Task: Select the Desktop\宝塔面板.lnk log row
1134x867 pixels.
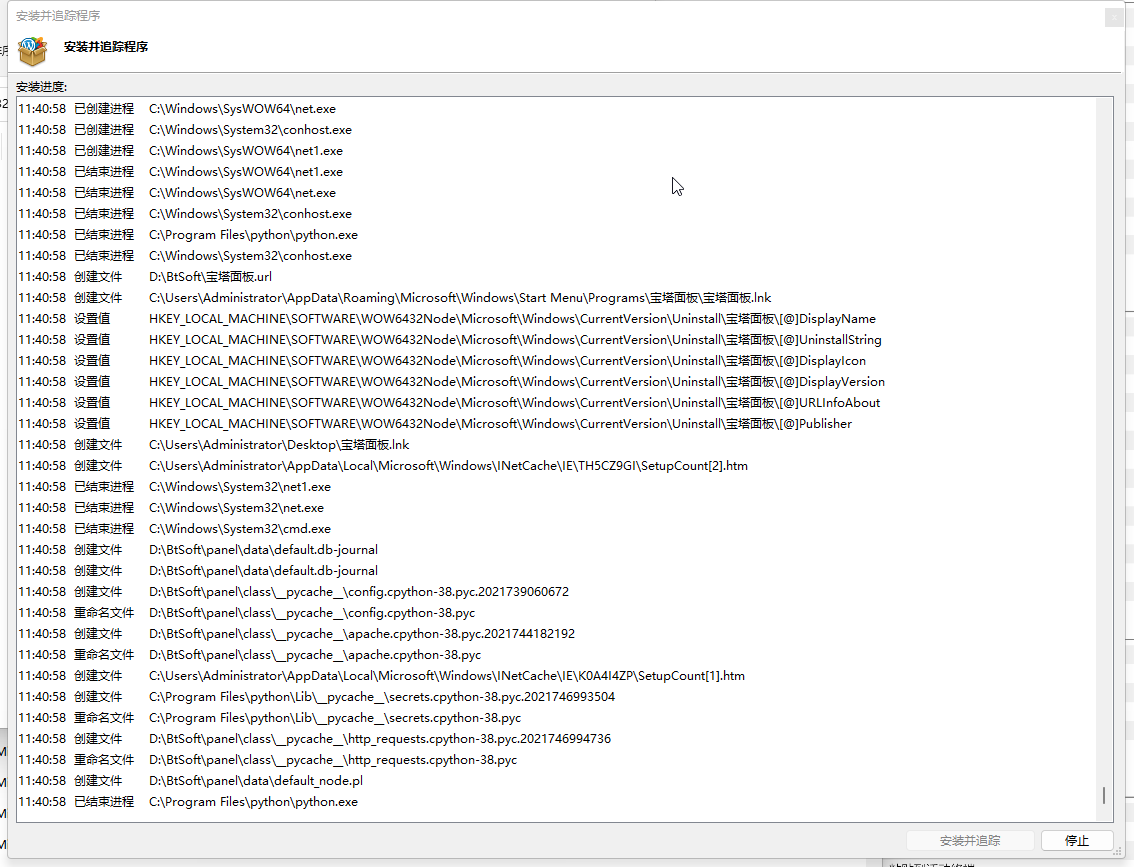Action: pyautogui.click(x=556, y=445)
